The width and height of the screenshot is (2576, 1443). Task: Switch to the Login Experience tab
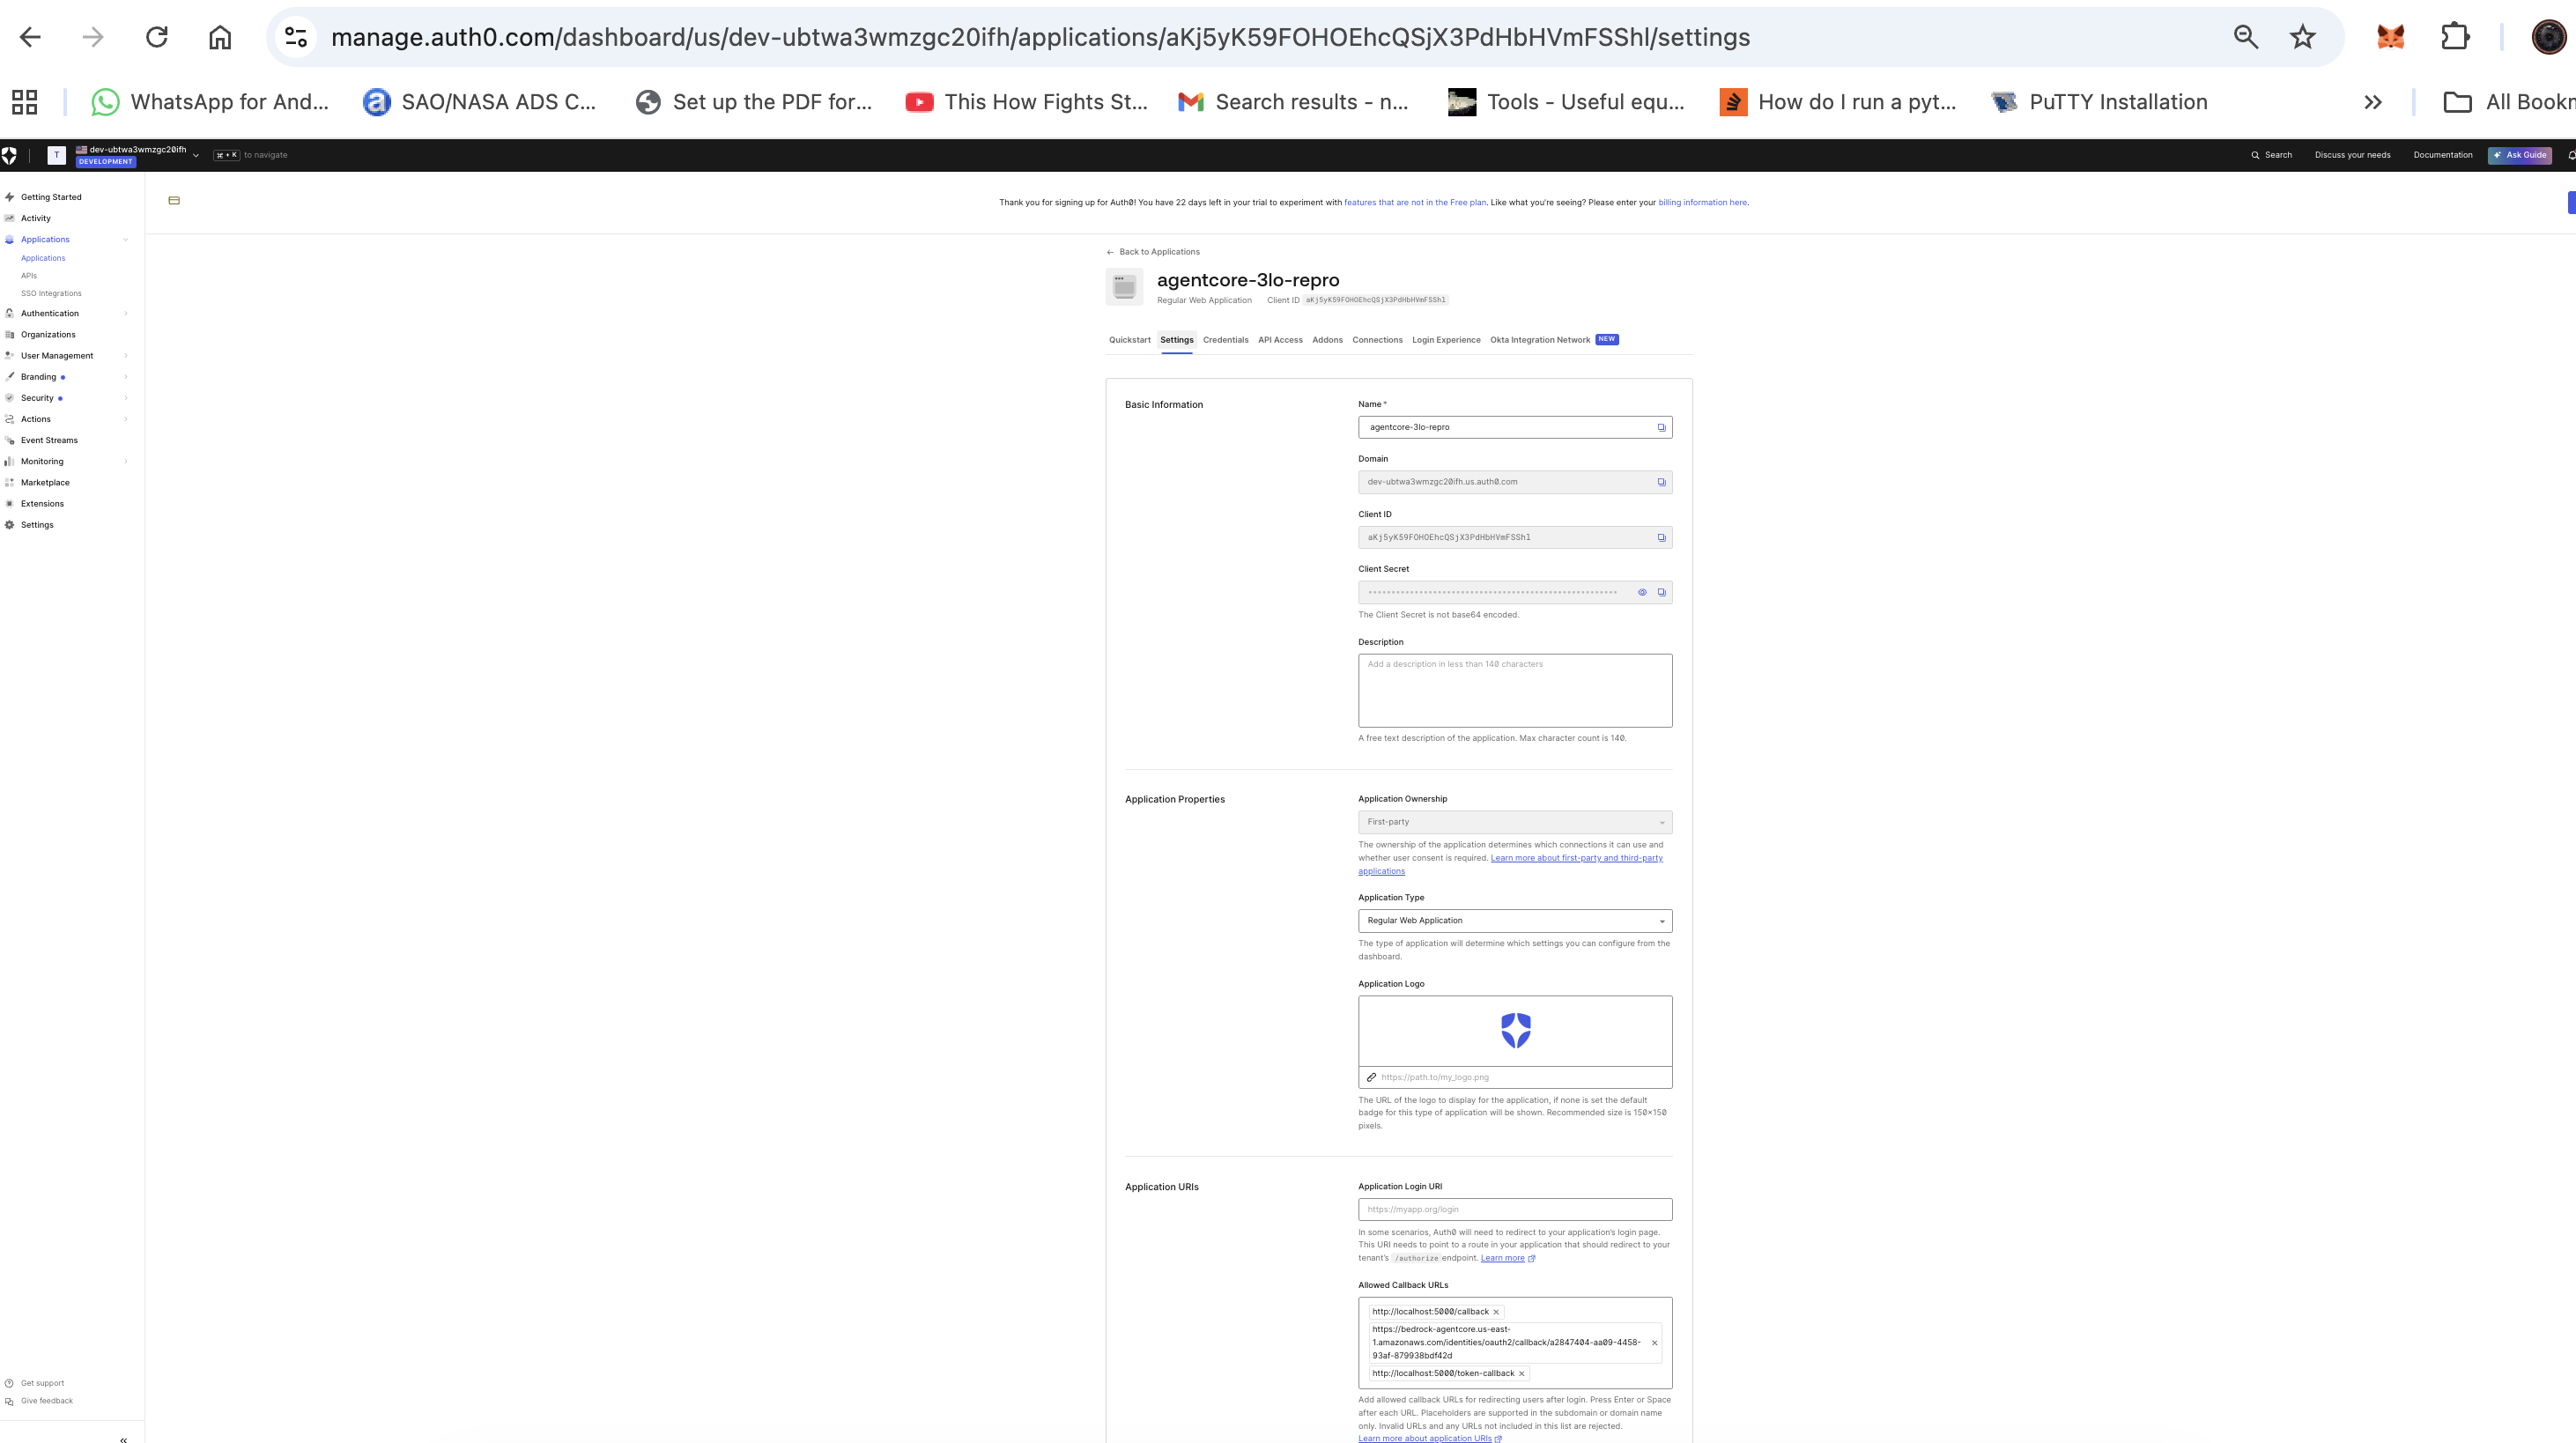(1446, 340)
